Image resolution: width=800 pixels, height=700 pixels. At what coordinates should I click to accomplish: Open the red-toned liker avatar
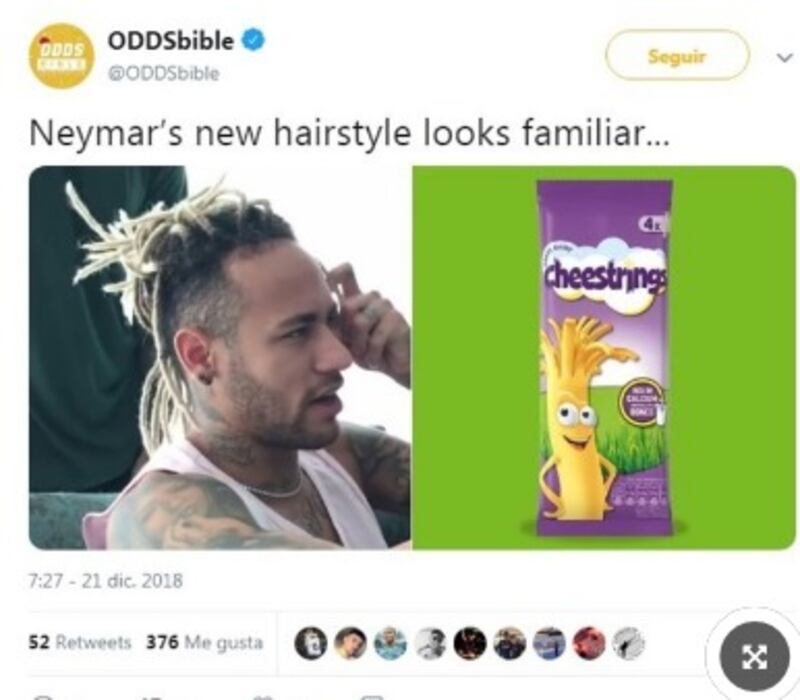click(589, 642)
